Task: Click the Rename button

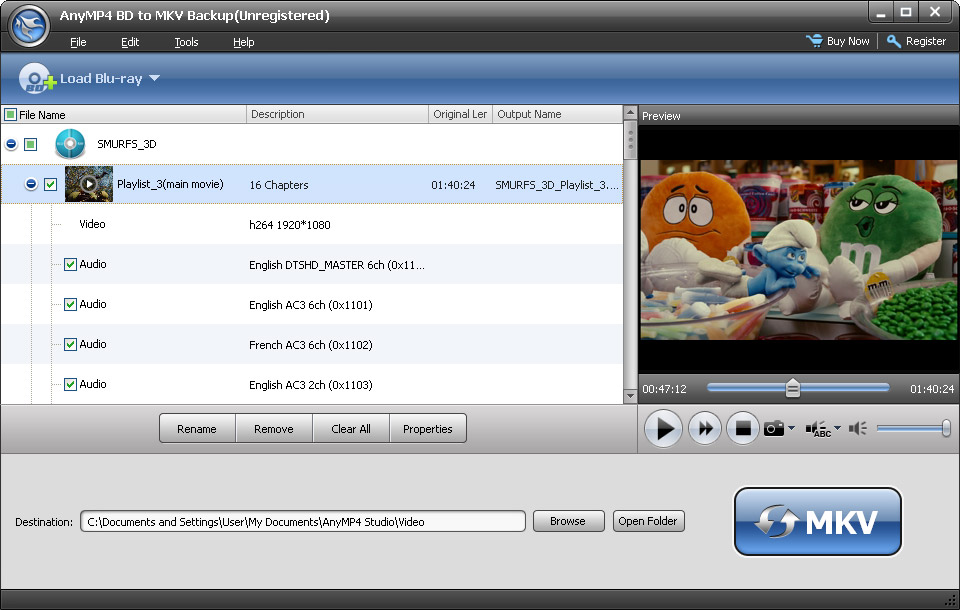Action: coord(197,429)
